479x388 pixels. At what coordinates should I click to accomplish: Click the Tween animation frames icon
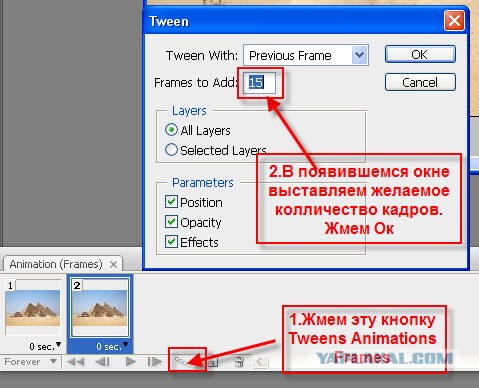[x=181, y=361]
